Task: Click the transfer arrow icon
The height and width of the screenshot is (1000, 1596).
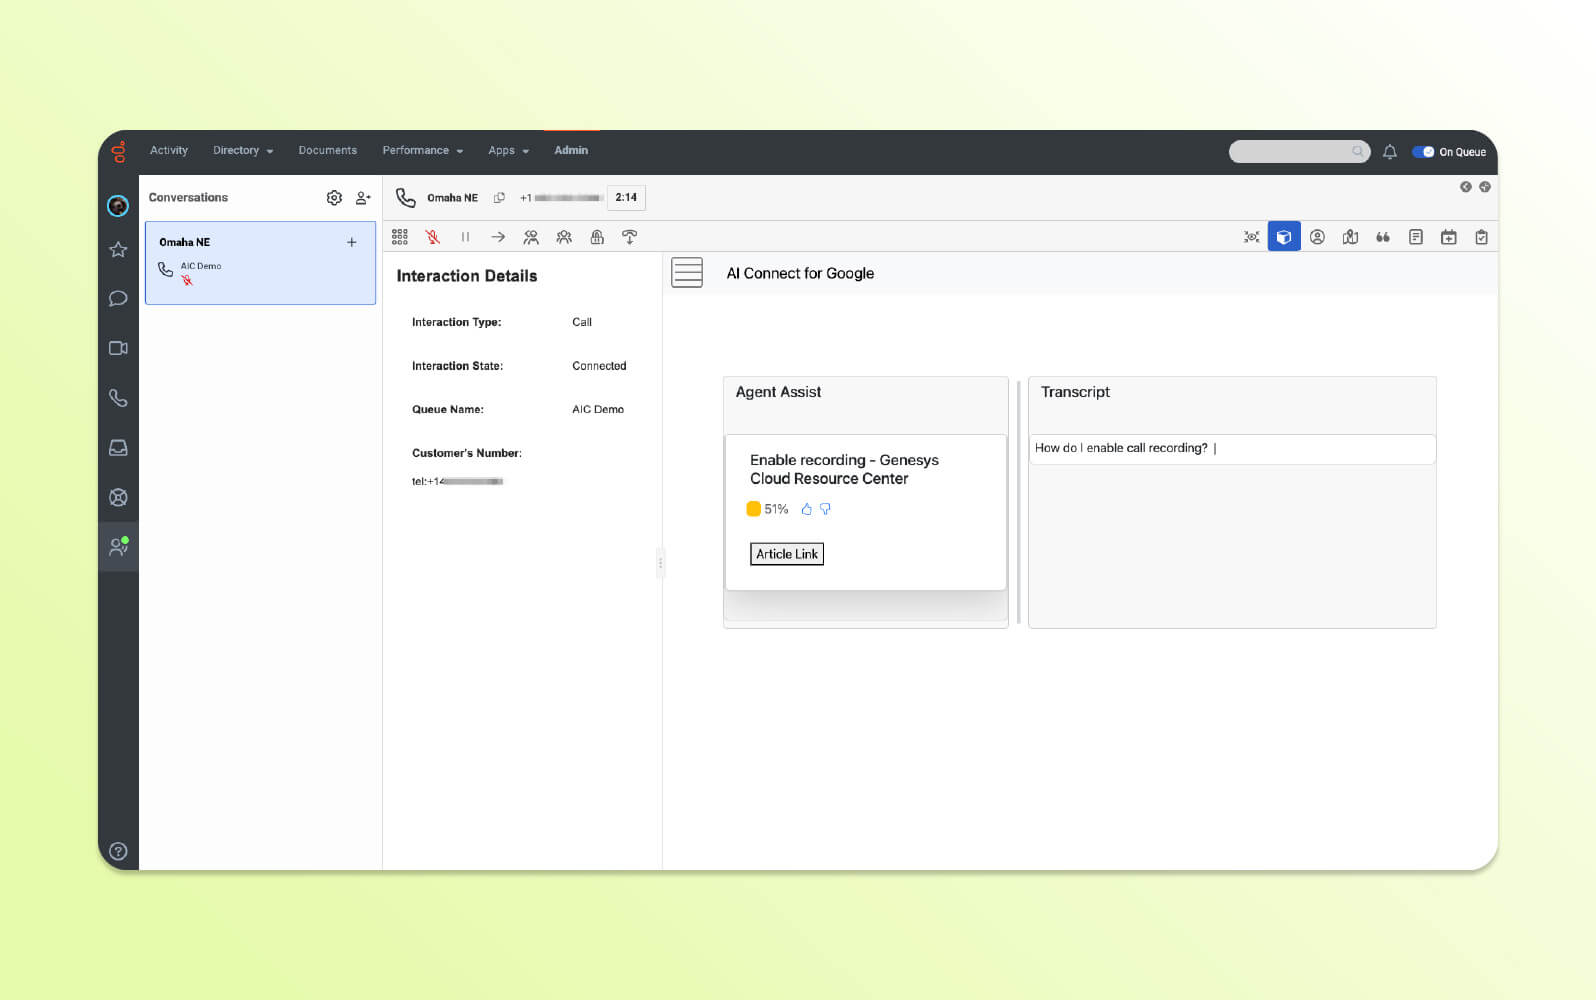Action: tap(498, 237)
